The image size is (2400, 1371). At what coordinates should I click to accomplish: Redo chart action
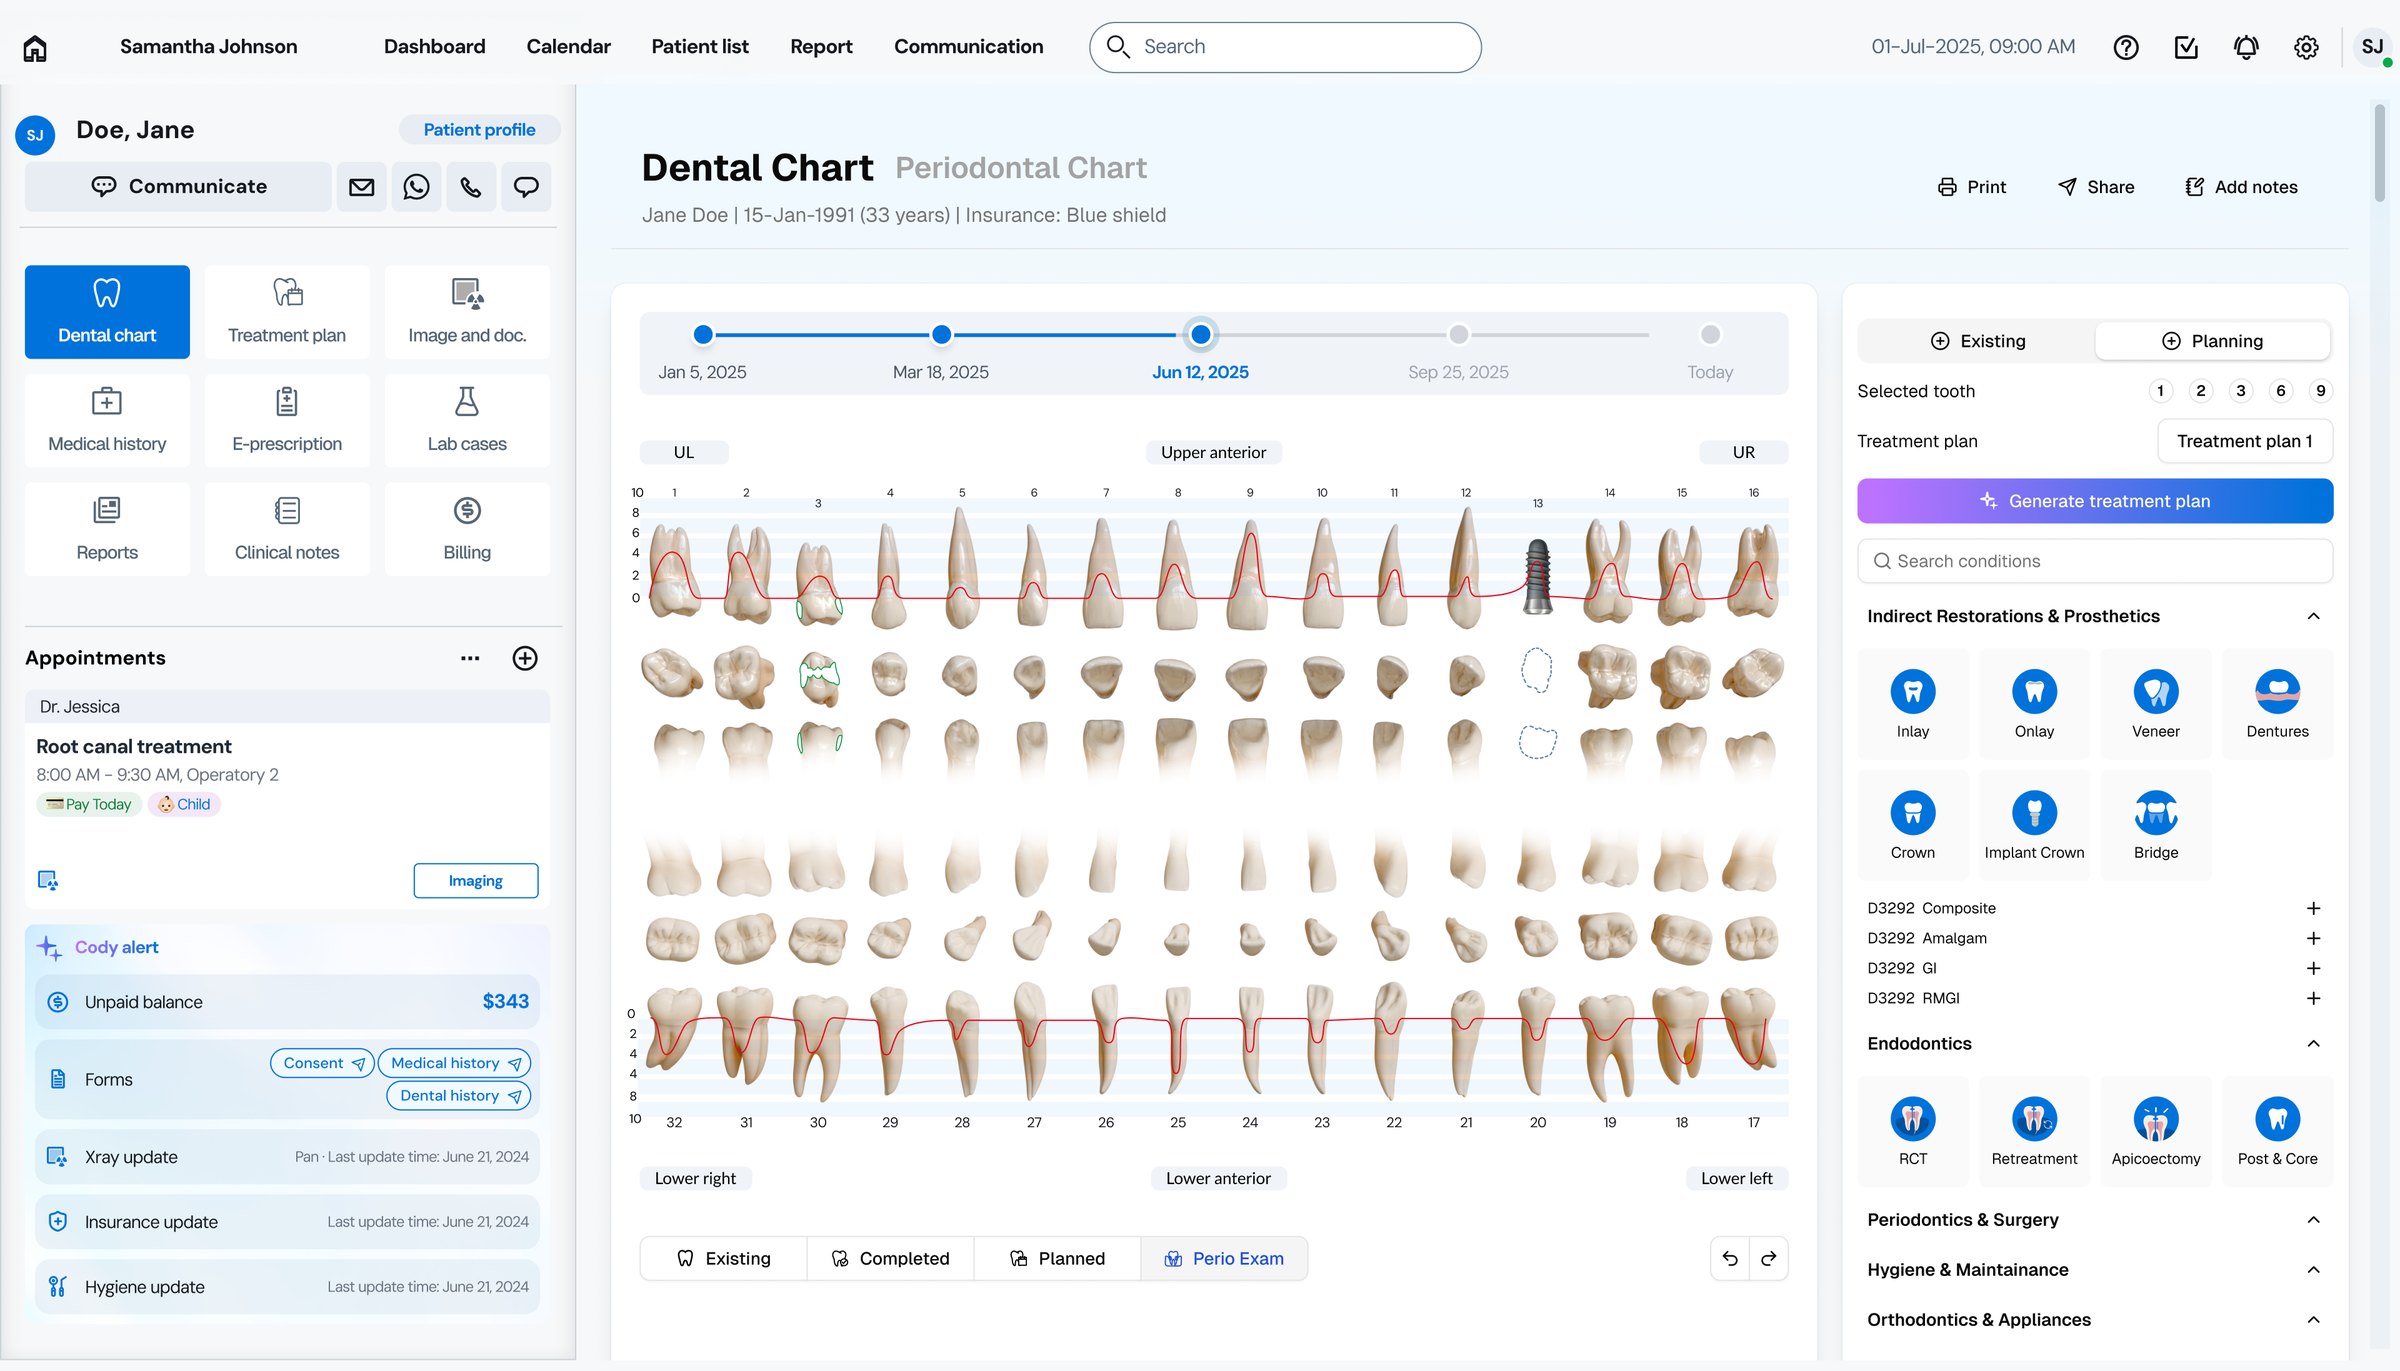[1769, 1259]
